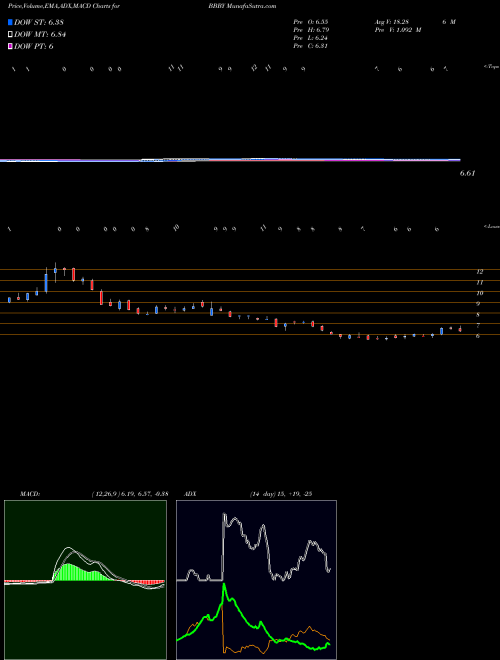This screenshot has width=500, height=660.
Task: Click the ADX (14 day) parameters text
Action: coord(281,494)
